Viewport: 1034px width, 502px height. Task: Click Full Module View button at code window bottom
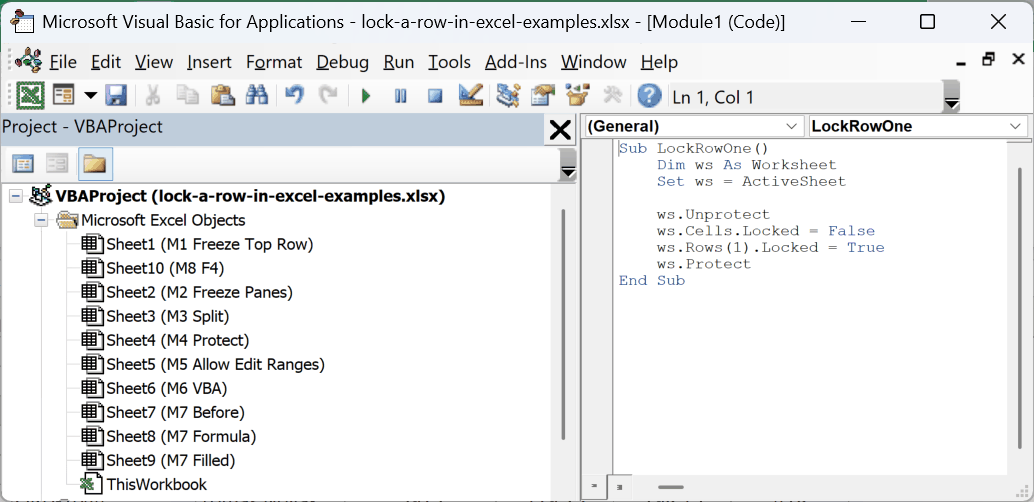[x=619, y=487]
